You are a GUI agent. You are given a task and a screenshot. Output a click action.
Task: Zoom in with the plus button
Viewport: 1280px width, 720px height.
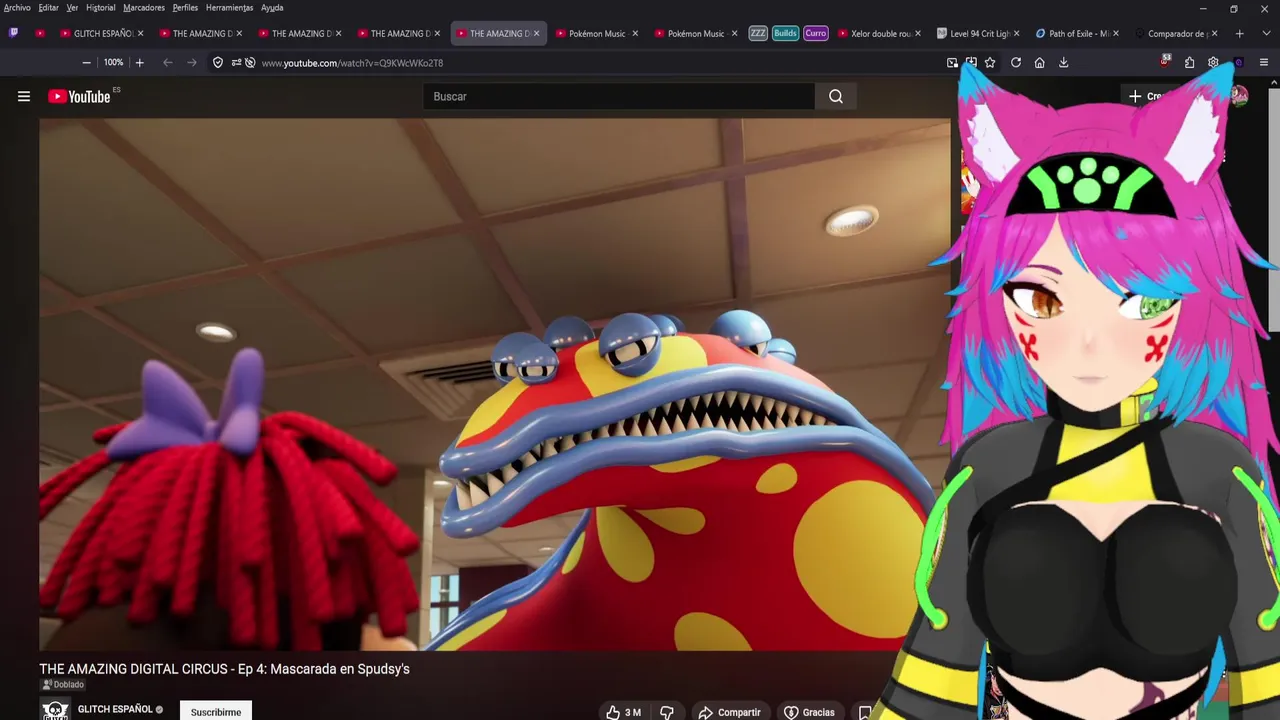pyautogui.click(x=139, y=63)
